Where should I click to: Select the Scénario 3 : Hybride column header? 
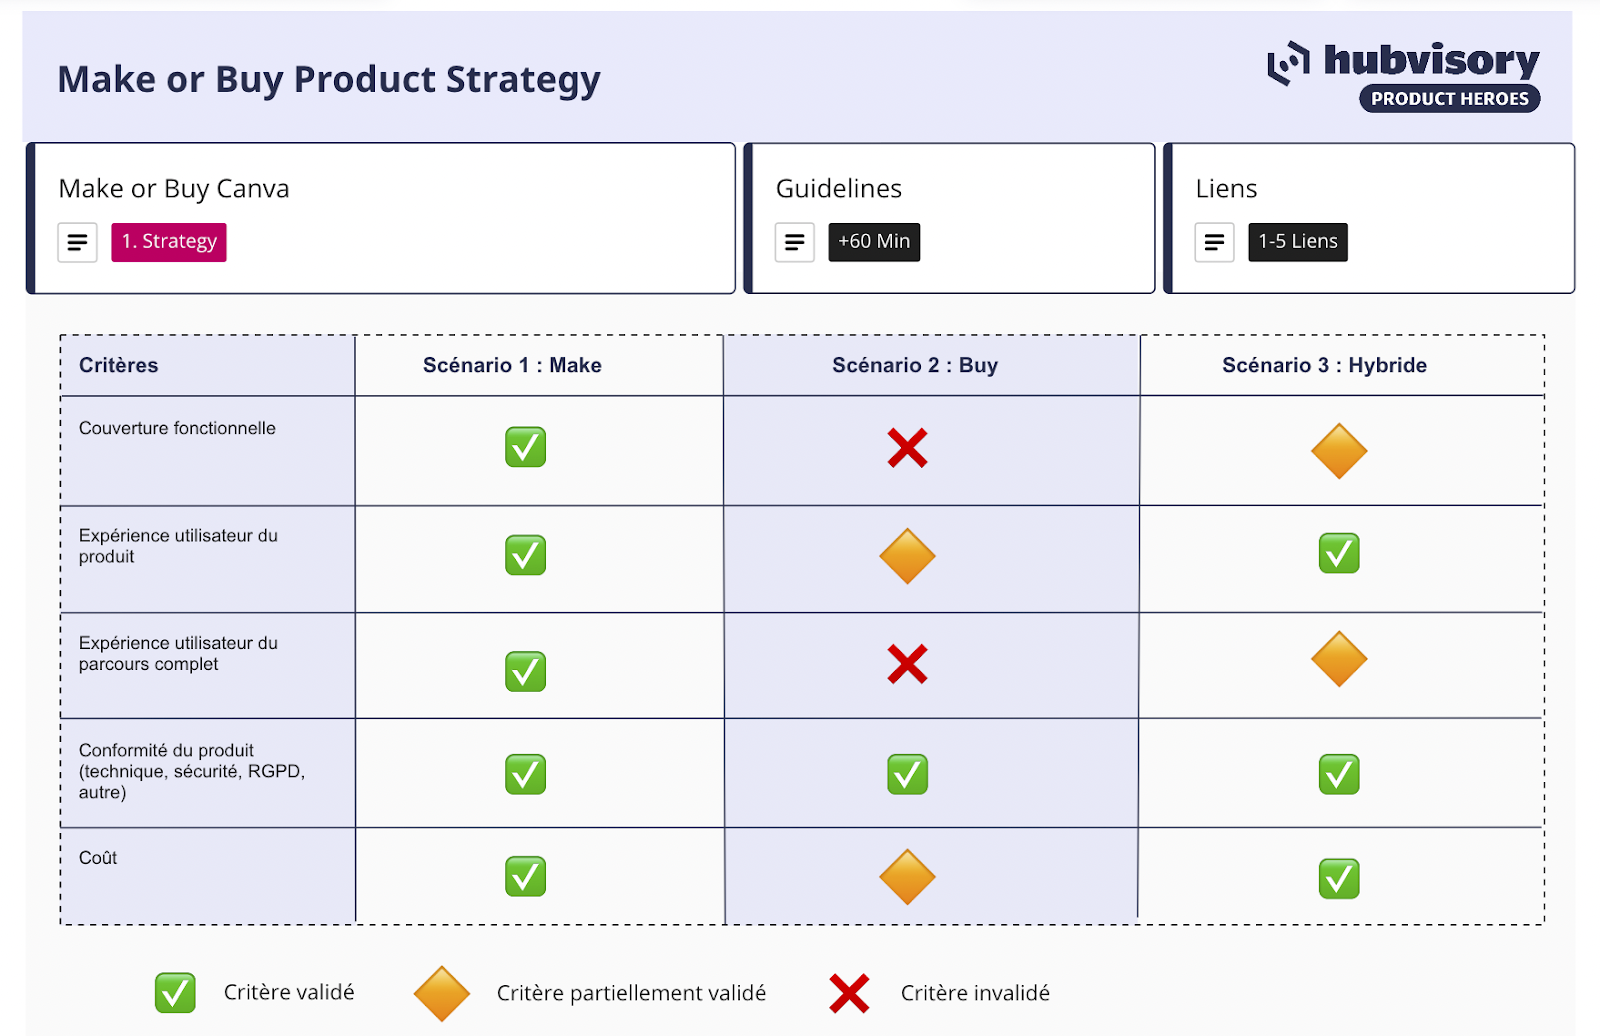1324,365
